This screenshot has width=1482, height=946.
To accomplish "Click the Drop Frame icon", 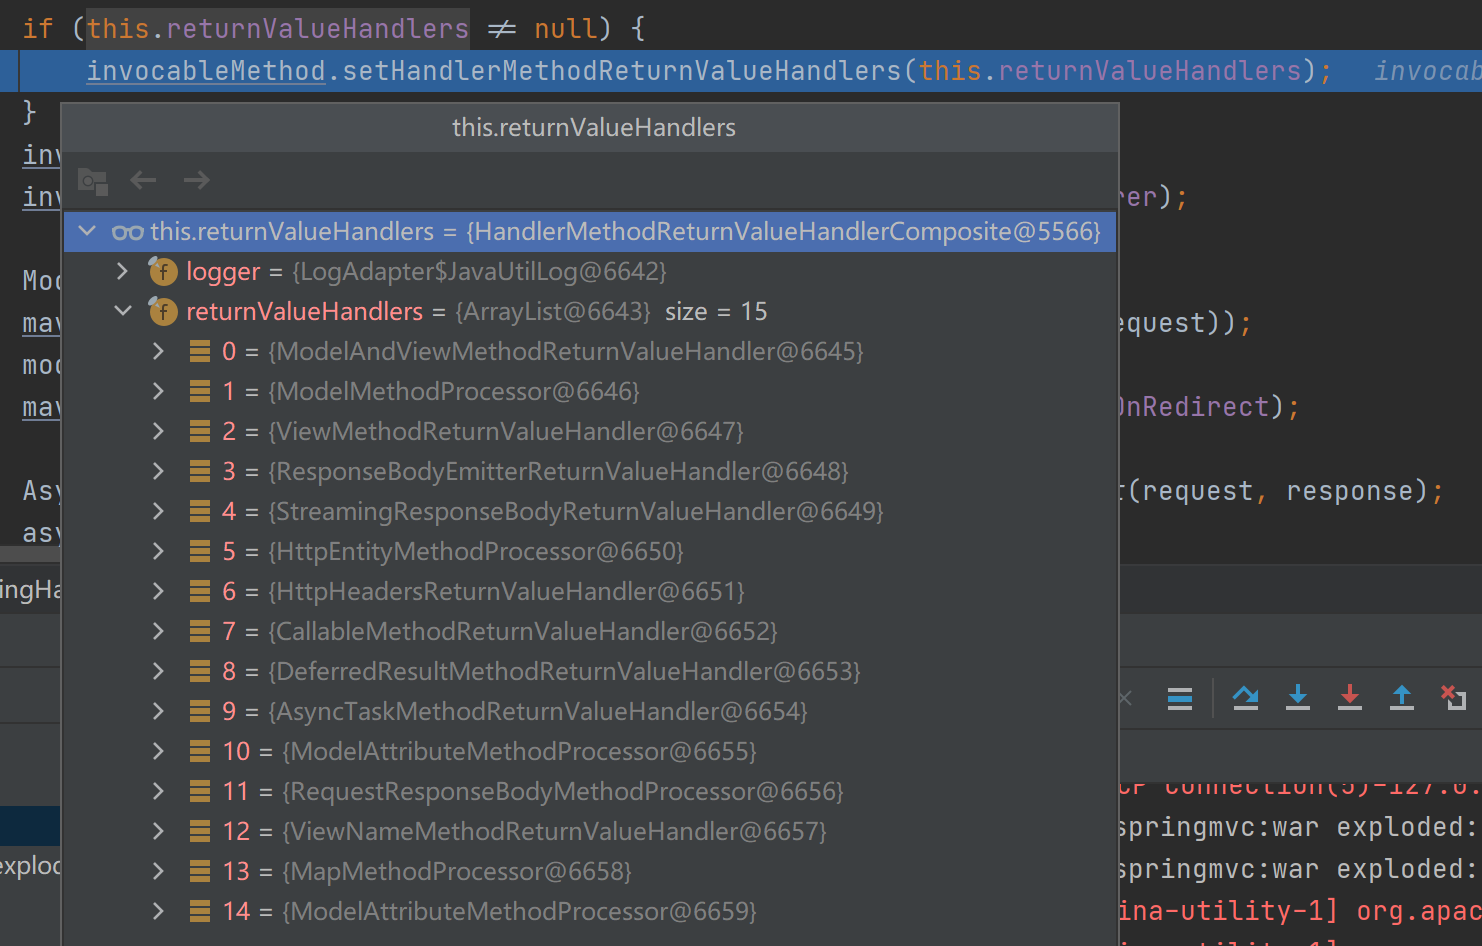I will coord(1453,697).
